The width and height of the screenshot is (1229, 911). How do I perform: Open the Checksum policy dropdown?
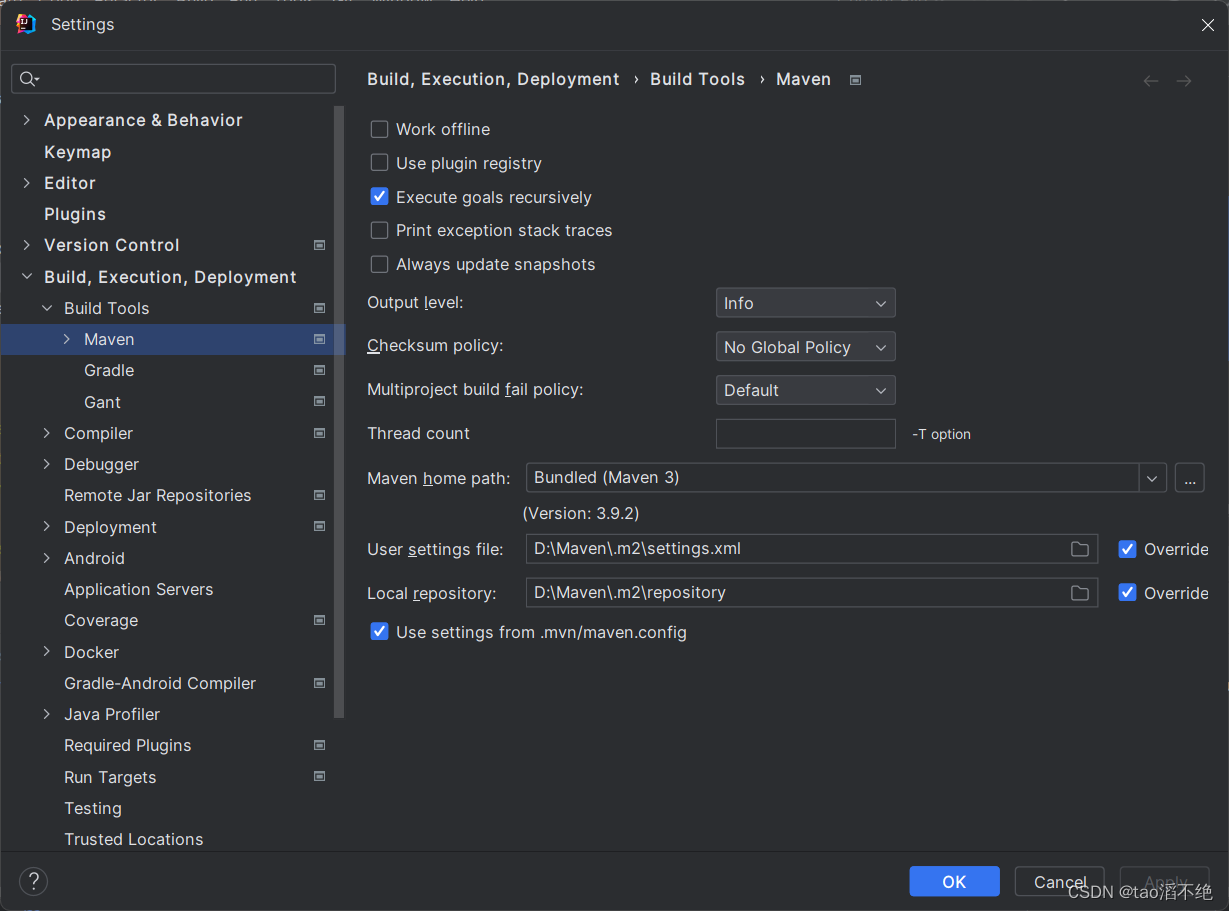tap(805, 347)
